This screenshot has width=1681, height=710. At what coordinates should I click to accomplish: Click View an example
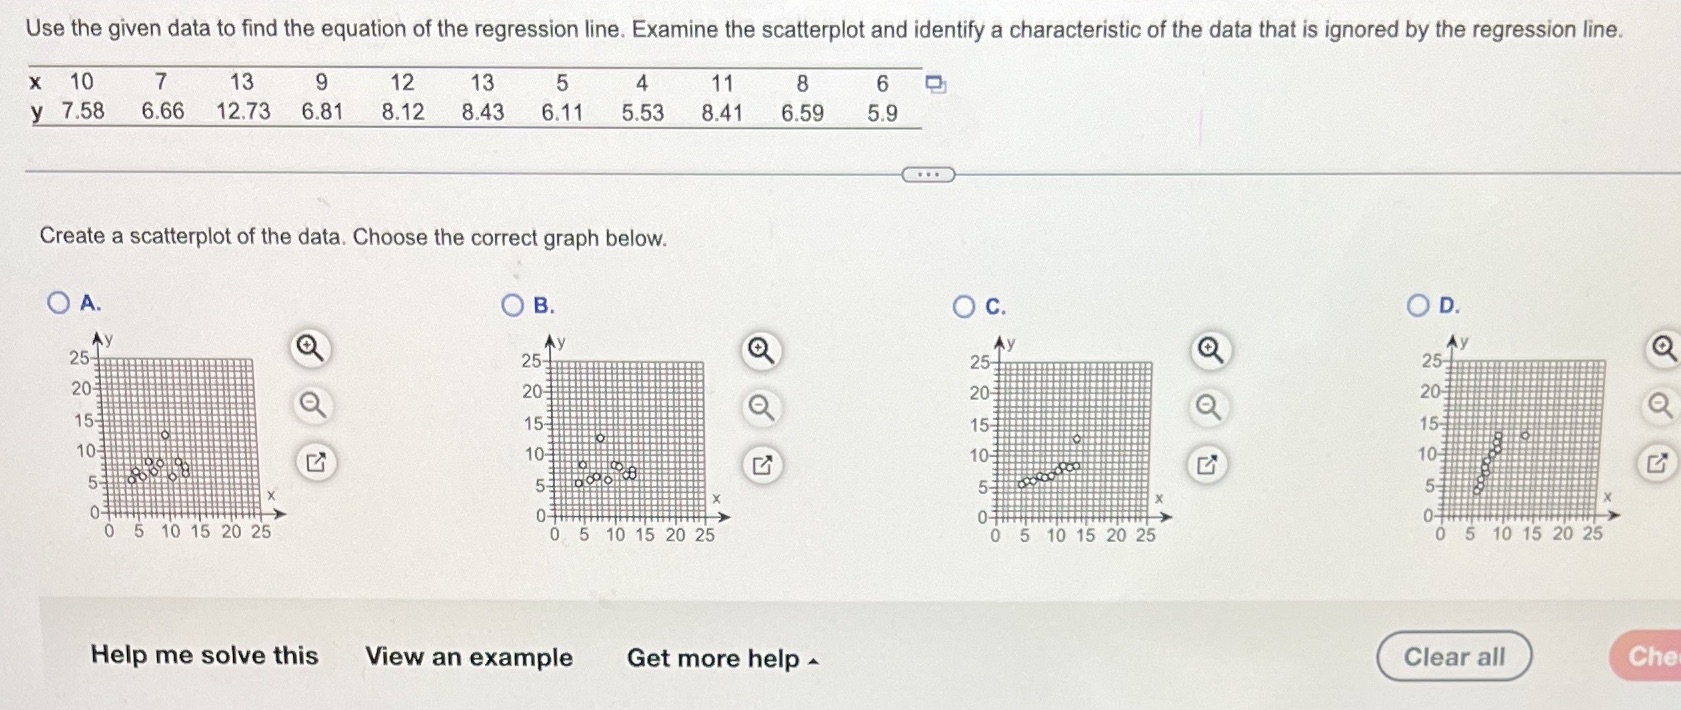[468, 658]
